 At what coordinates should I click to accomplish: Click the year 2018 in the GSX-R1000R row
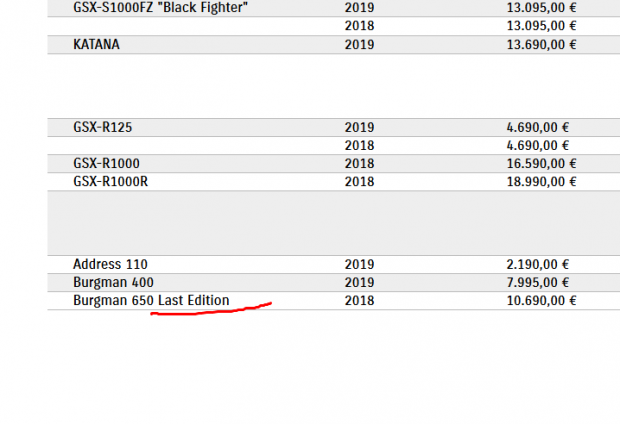[x=359, y=181]
